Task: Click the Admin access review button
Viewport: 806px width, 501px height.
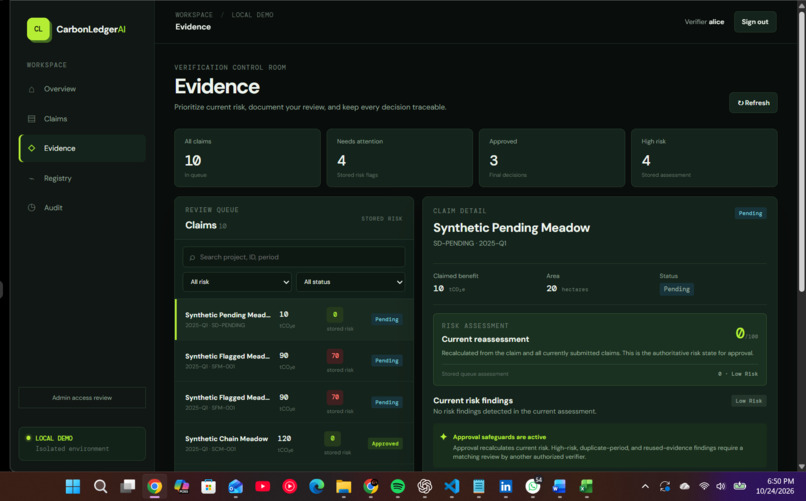Action: click(82, 398)
